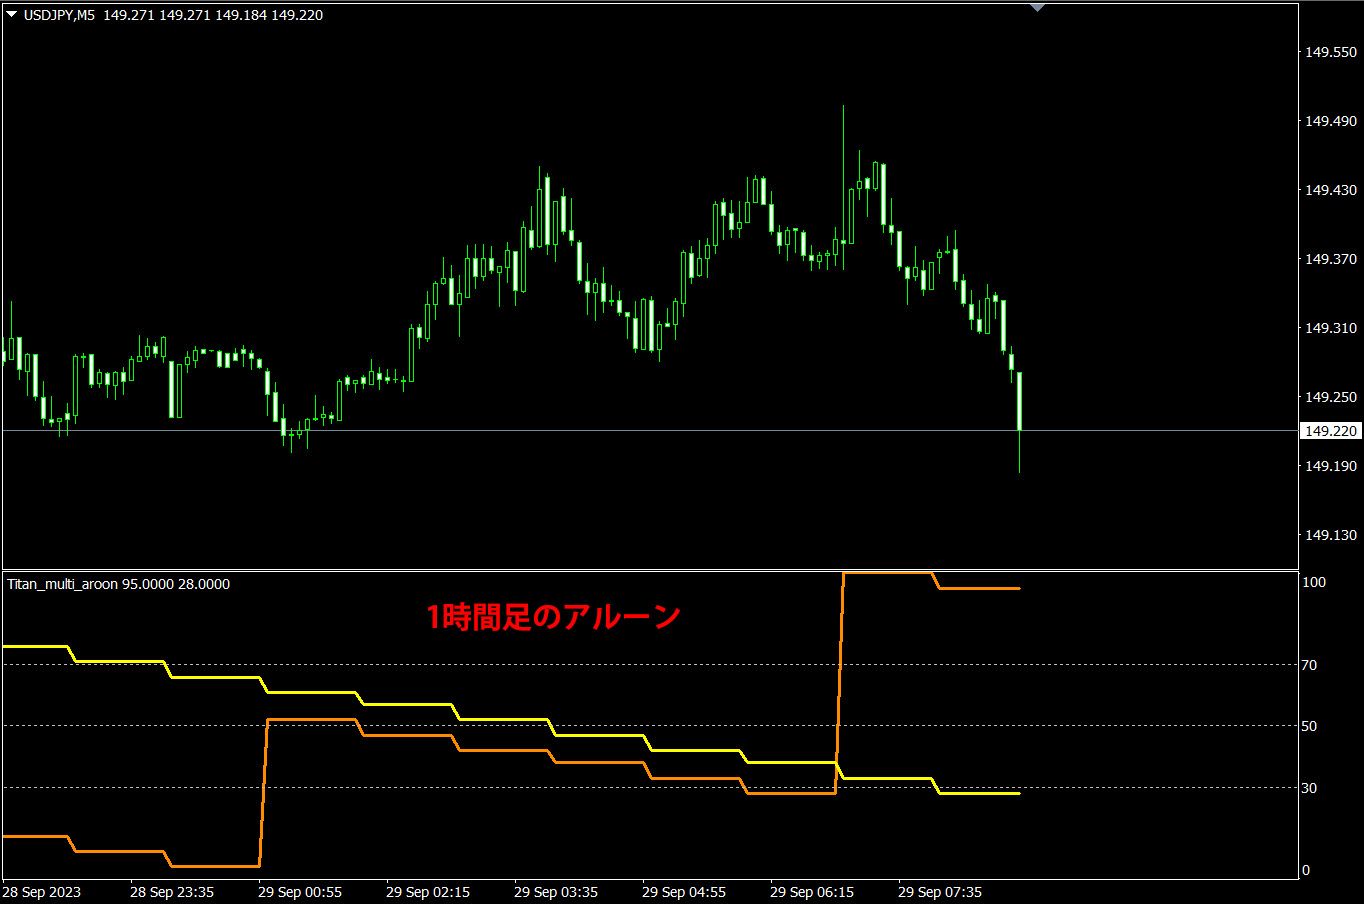
Task: Click the current price label 149.220
Action: [x=1331, y=431]
